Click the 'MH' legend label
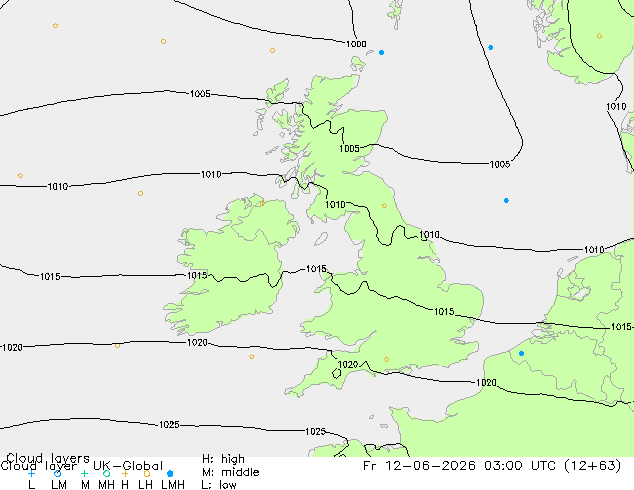This screenshot has width=634, height=490. point(106,484)
